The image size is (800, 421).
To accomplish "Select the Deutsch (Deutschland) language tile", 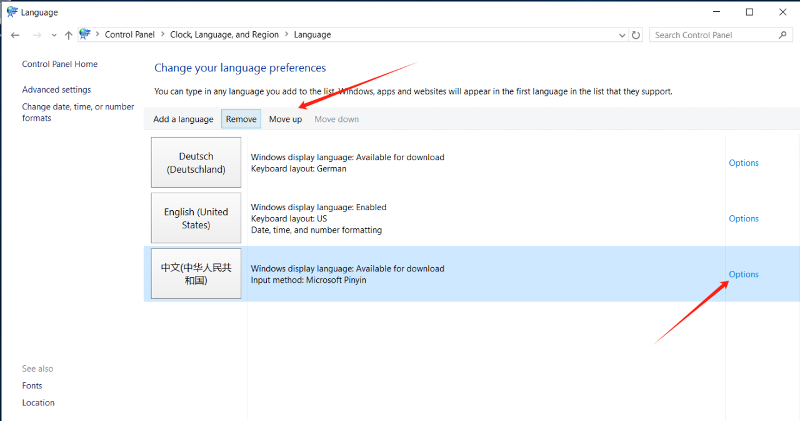I will (x=196, y=162).
